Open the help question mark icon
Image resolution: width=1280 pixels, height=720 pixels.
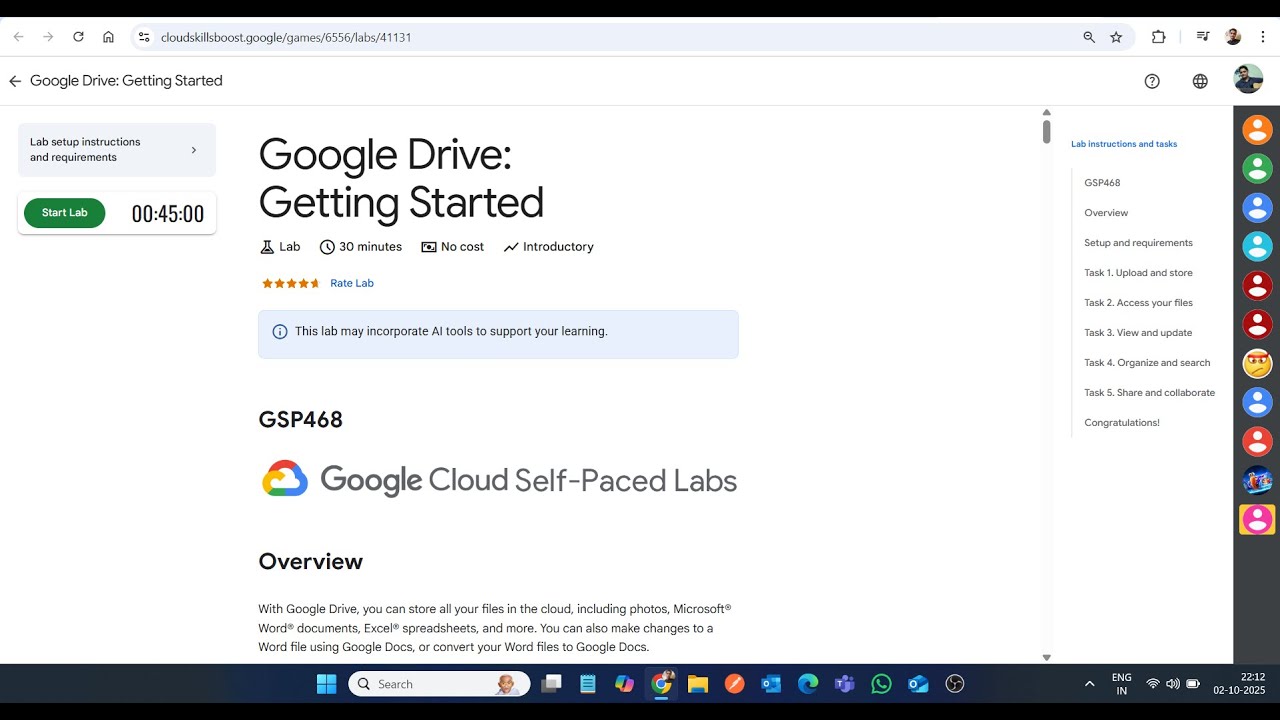click(1152, 81)
